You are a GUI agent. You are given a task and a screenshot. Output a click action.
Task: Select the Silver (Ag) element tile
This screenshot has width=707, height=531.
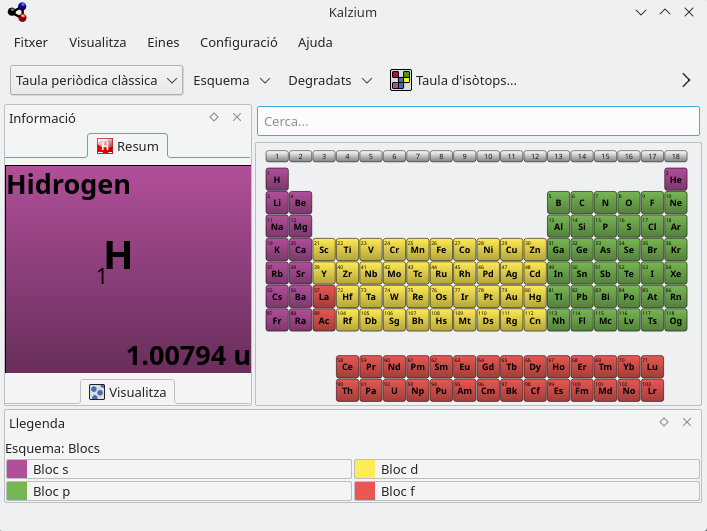[511, 273]
